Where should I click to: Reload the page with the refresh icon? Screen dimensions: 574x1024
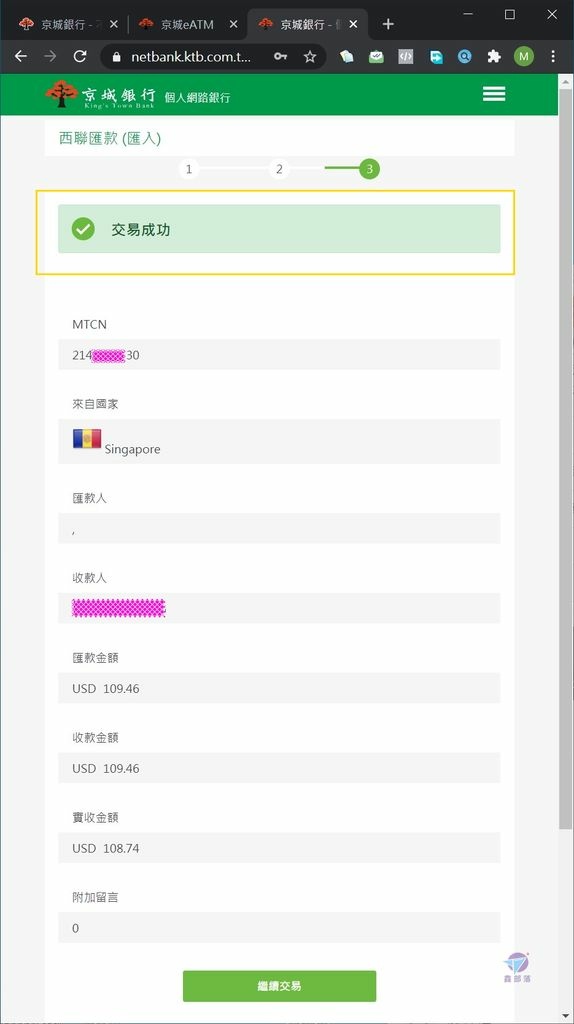tap(80, 57)
